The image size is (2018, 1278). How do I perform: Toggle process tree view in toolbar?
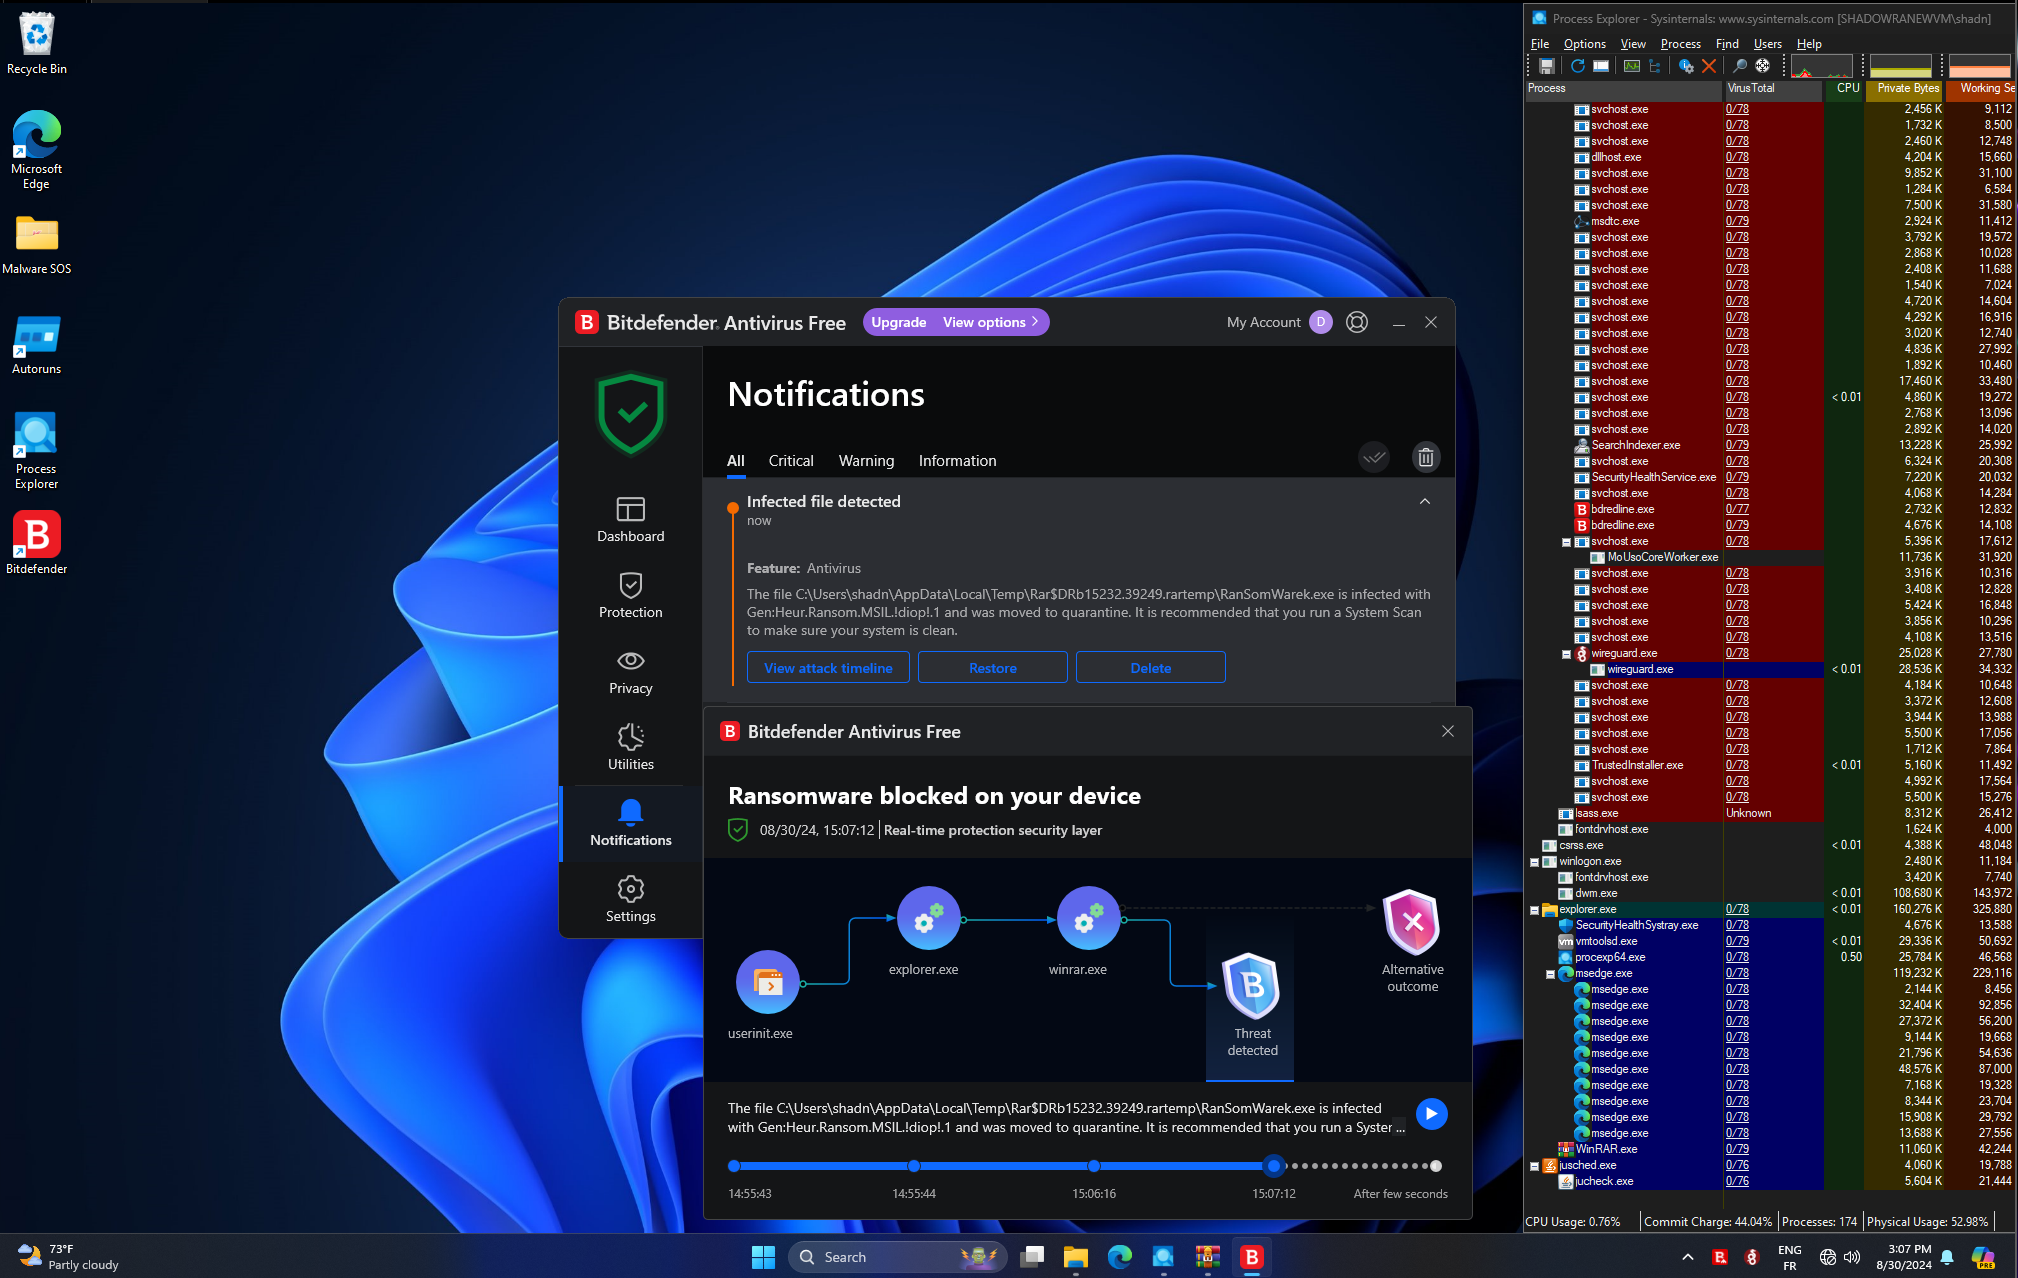[1655, 66]
